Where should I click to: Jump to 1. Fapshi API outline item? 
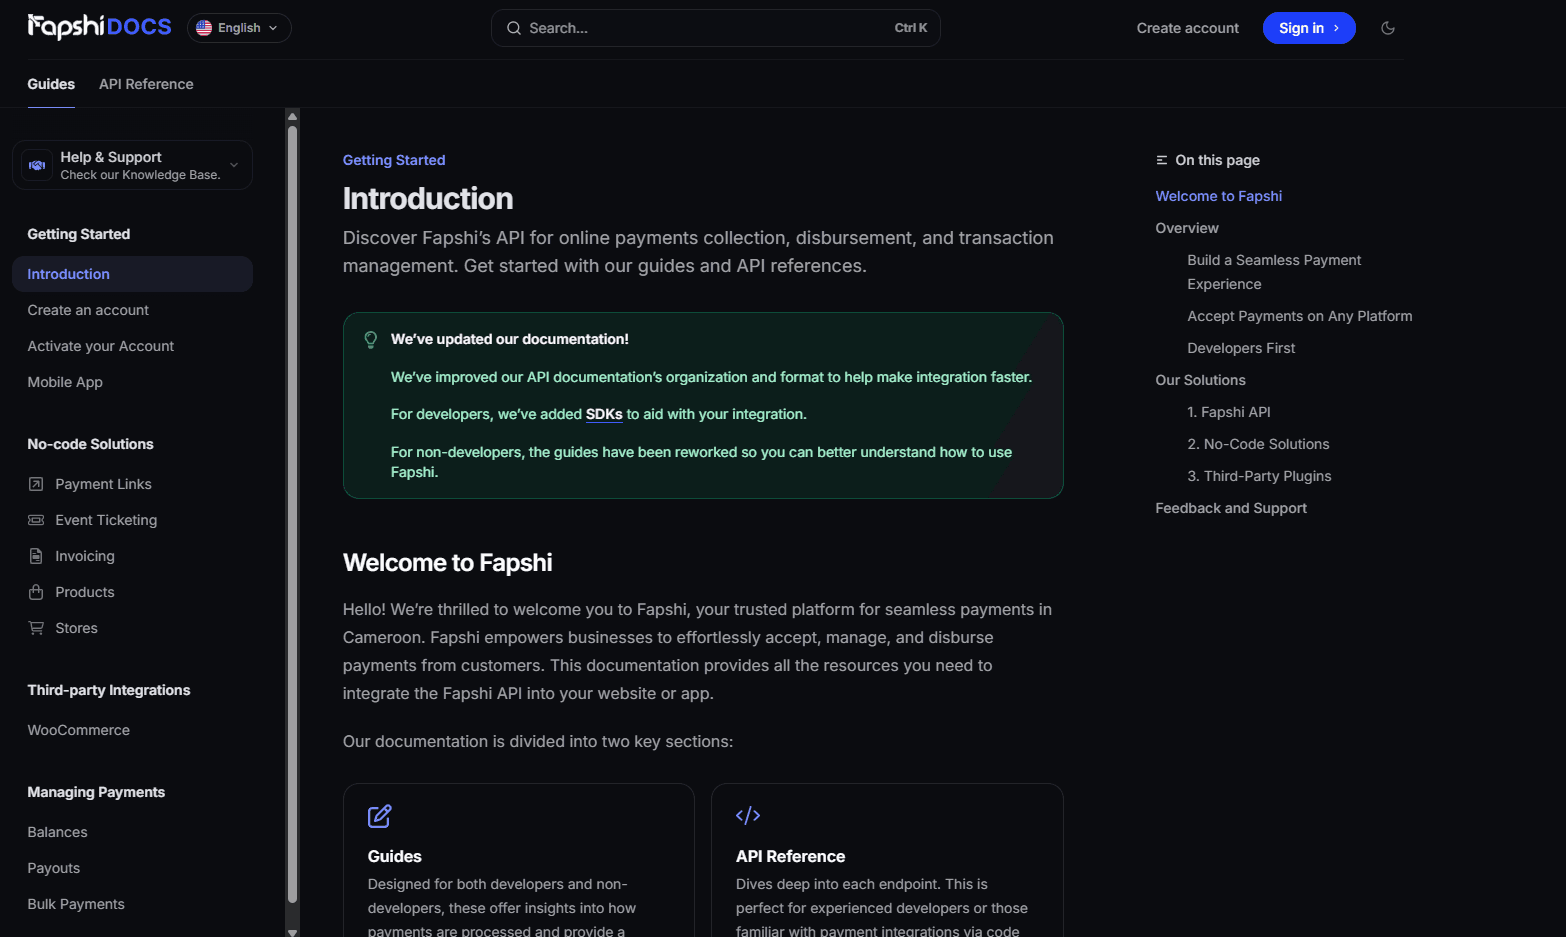[x=1229, y=412]
